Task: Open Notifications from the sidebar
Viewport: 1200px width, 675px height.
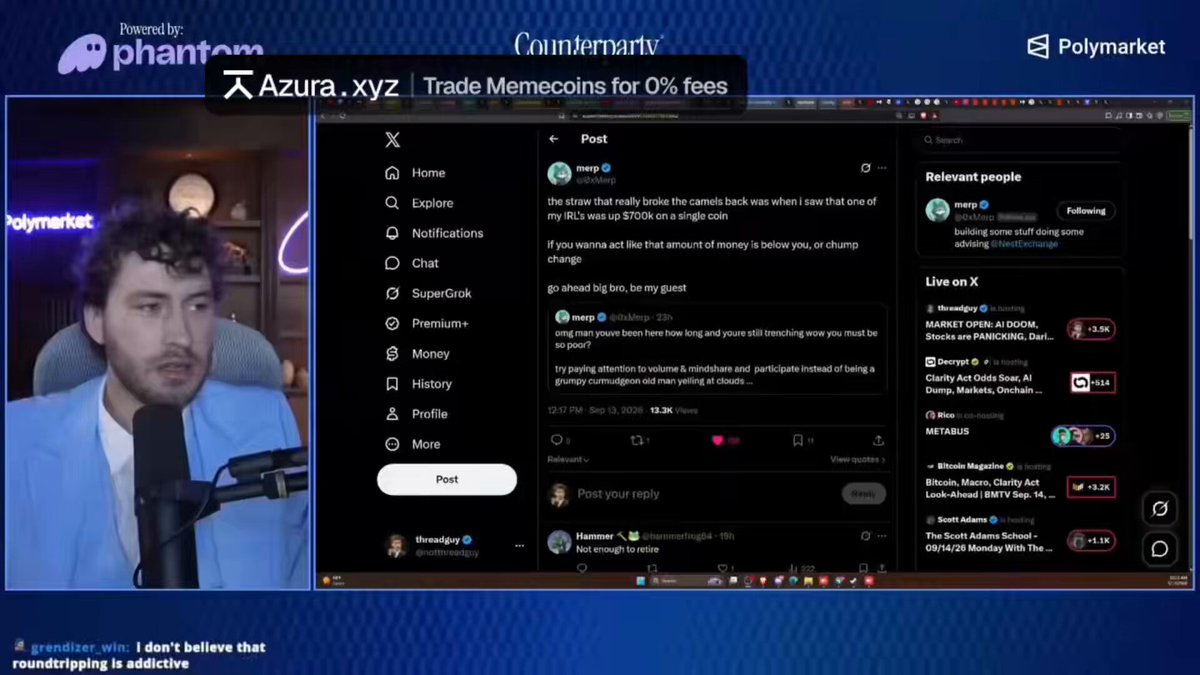Action: (435, 233)
